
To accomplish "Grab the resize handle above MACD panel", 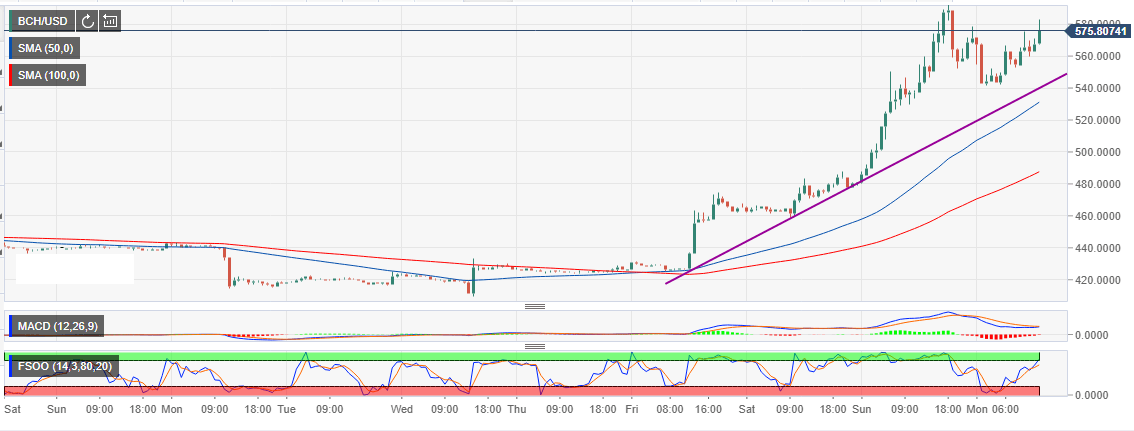I will point(534,306).
